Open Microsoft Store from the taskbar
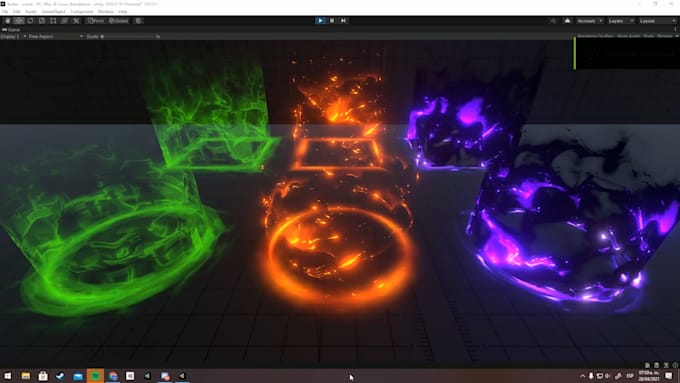 [x=43, y=376]
